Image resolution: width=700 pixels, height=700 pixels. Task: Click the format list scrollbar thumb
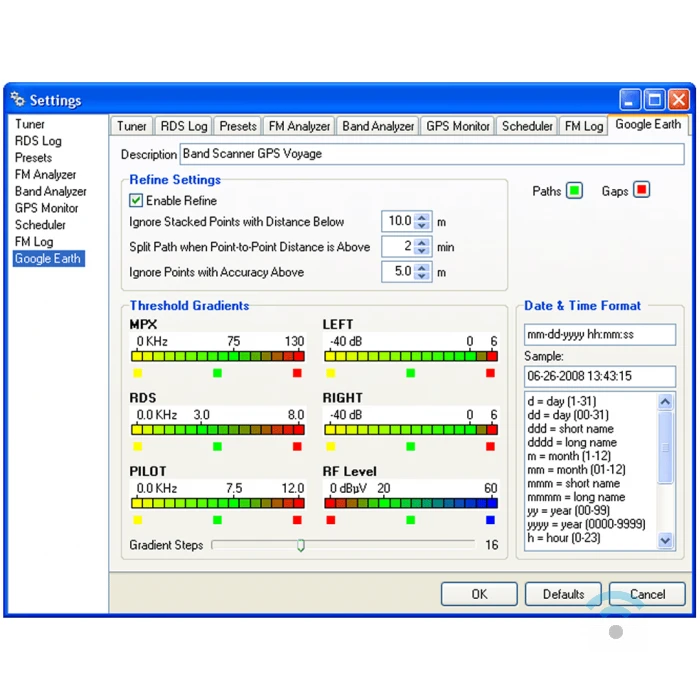(x=665, y=447)
